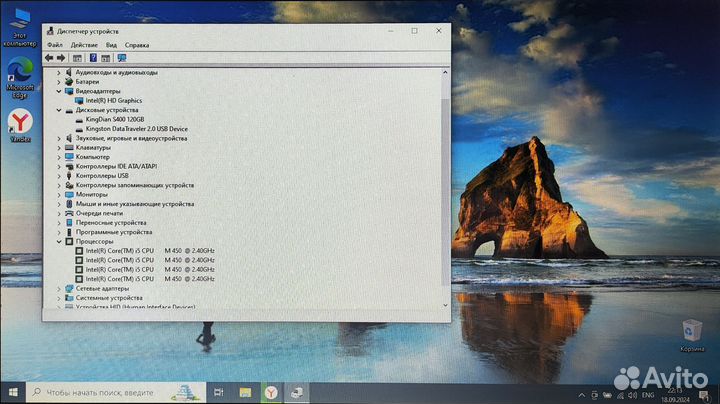Click the Контроллеры USB plug icon

(69, 176)
